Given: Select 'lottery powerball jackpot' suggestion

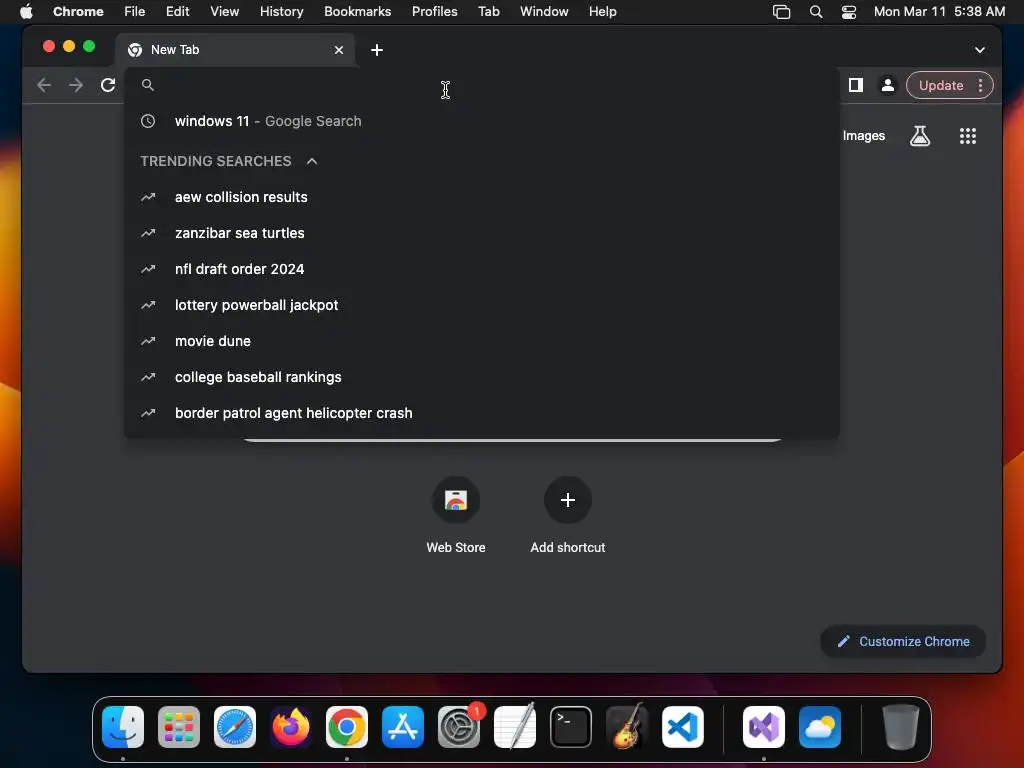Looking at the screenshot, I should click(x=481, y=305).
